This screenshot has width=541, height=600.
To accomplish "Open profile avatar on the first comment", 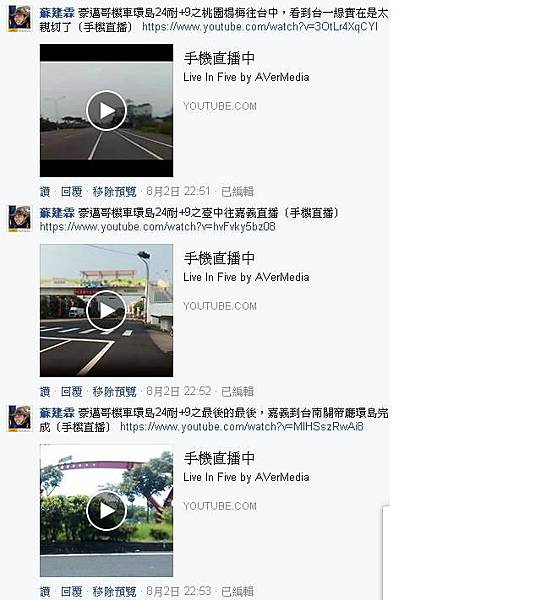I will [x=20, y=18].
